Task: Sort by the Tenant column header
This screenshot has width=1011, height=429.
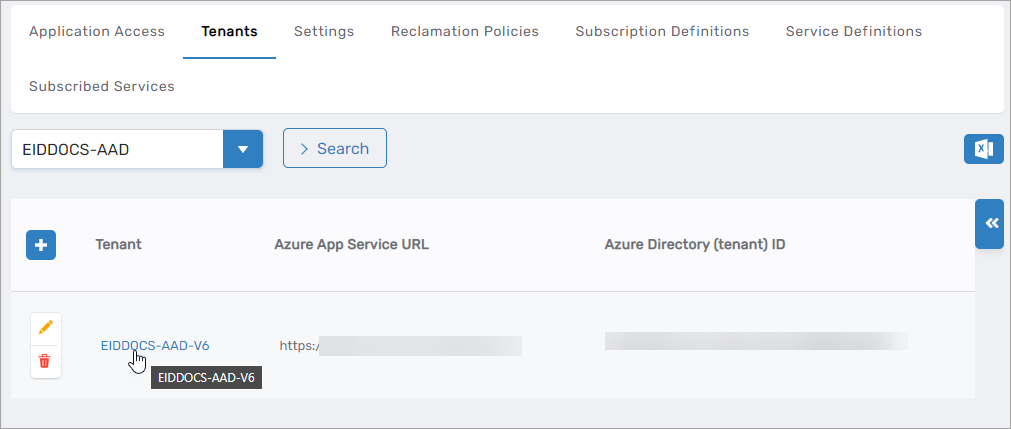Action: pyautogui.click(x=118, y=245)
